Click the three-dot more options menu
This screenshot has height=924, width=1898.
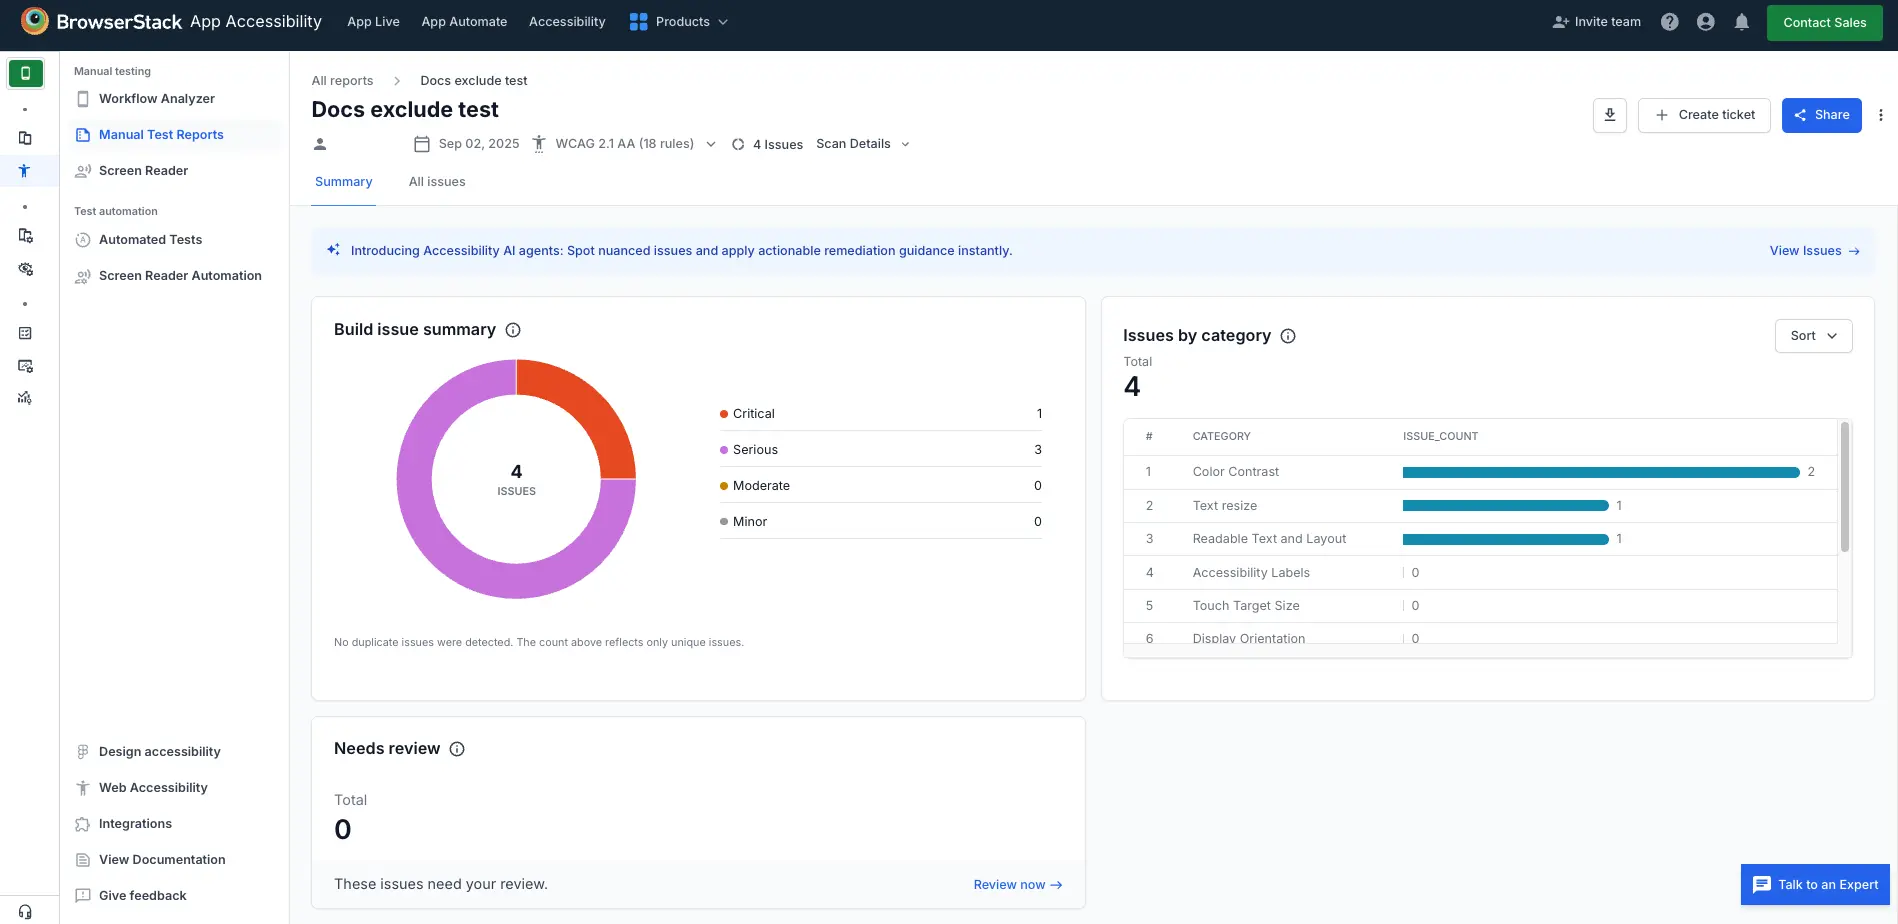[x=1880, y=115]
